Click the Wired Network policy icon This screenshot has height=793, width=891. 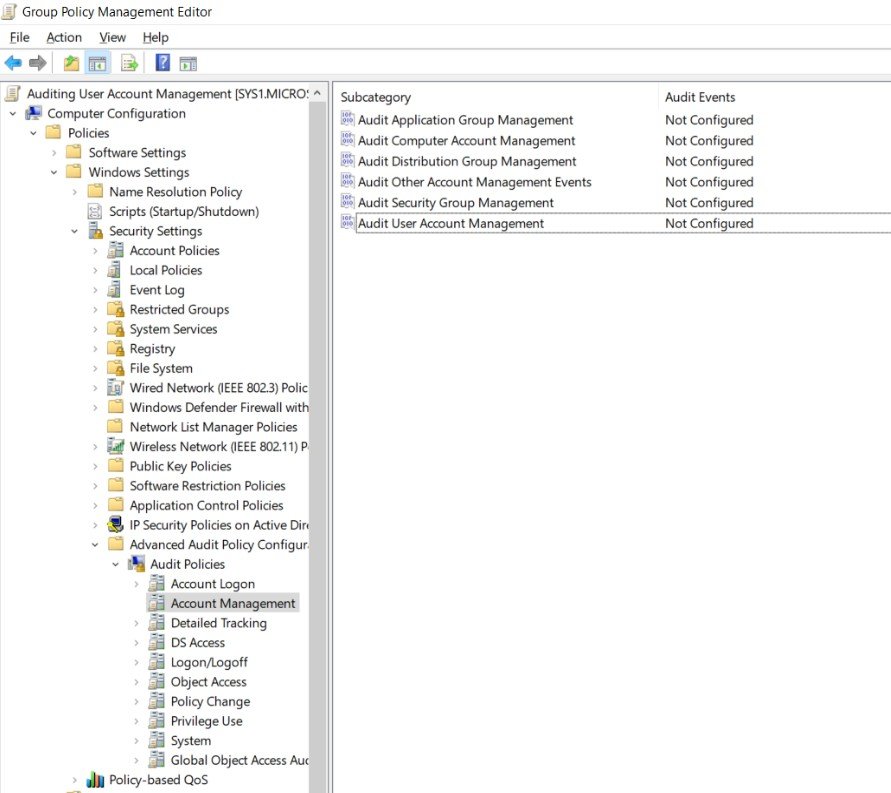[x=115, y=387]
